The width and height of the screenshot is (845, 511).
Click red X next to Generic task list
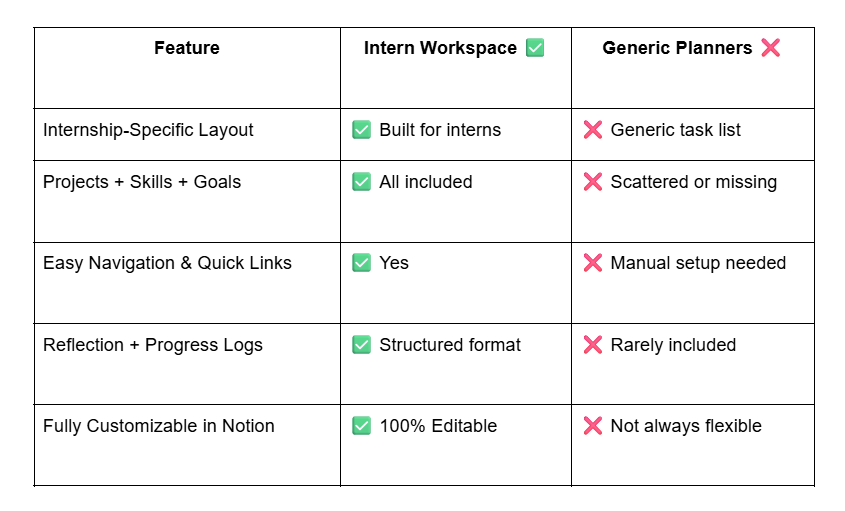[593, 130]
